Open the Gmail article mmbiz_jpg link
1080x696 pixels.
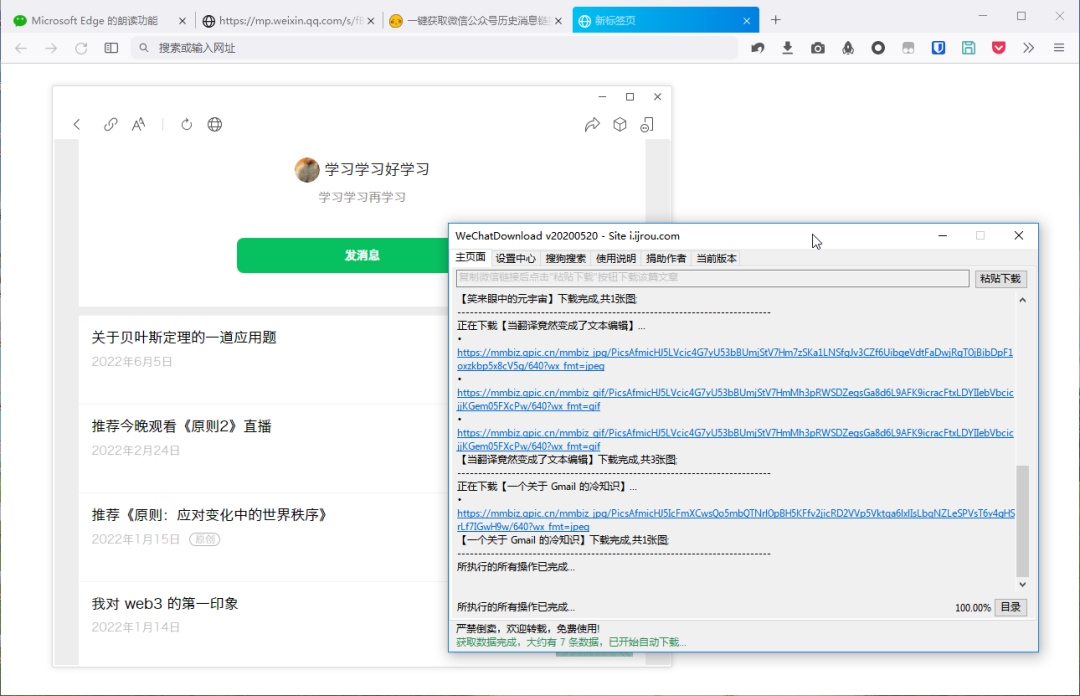[736, 520]
